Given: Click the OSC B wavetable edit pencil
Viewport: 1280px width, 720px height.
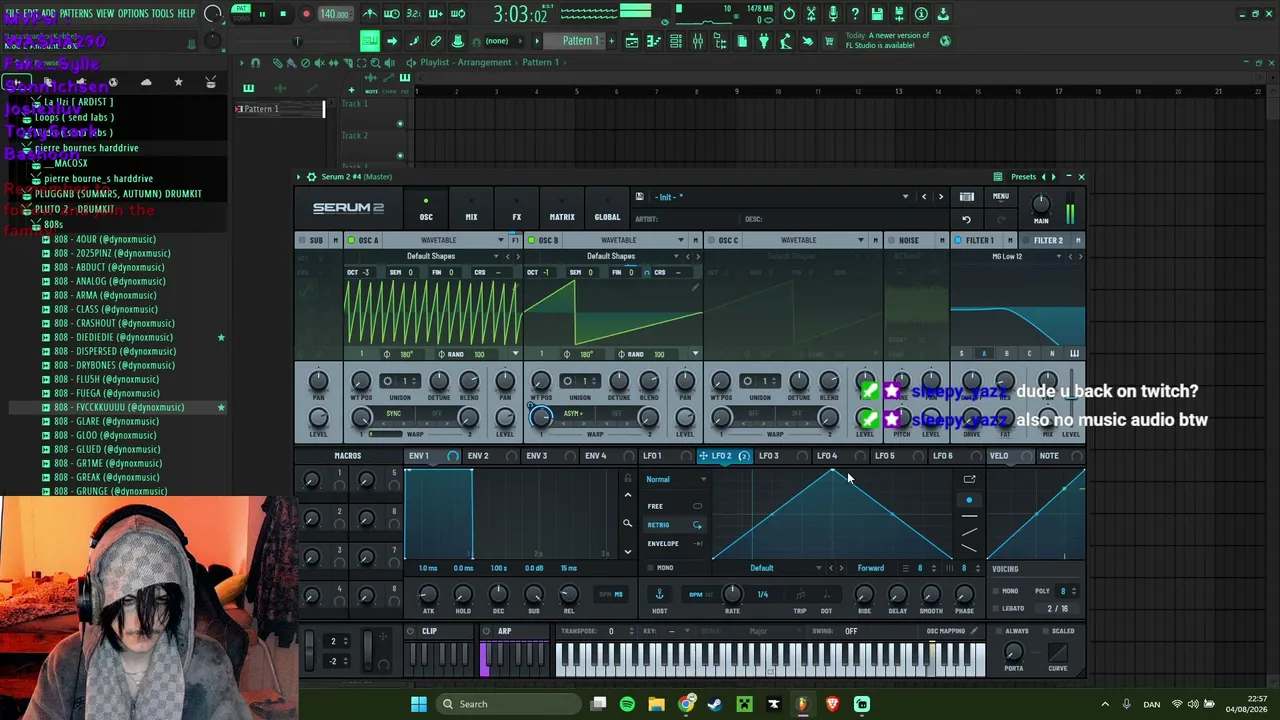Looking at the screenshot, I should pos(695,287).
